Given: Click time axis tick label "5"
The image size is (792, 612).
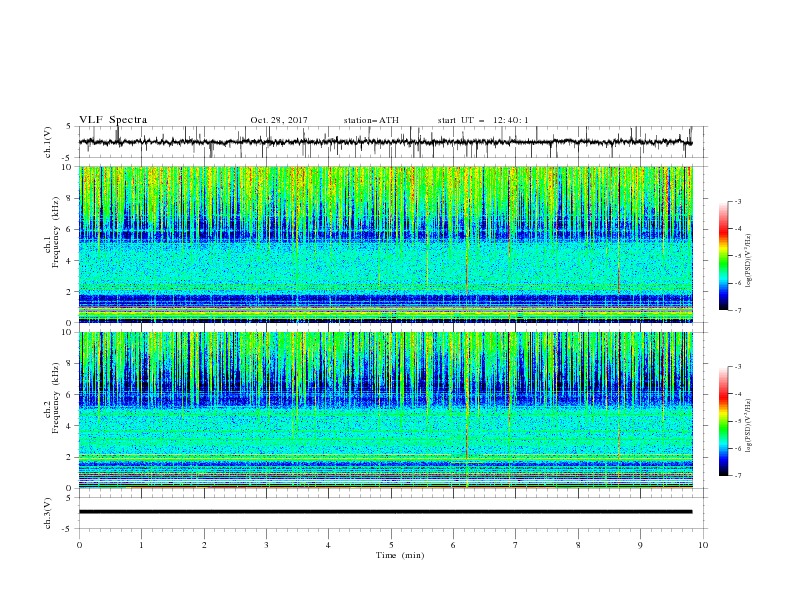Looking at the screenshot, I should pos(391,545).
